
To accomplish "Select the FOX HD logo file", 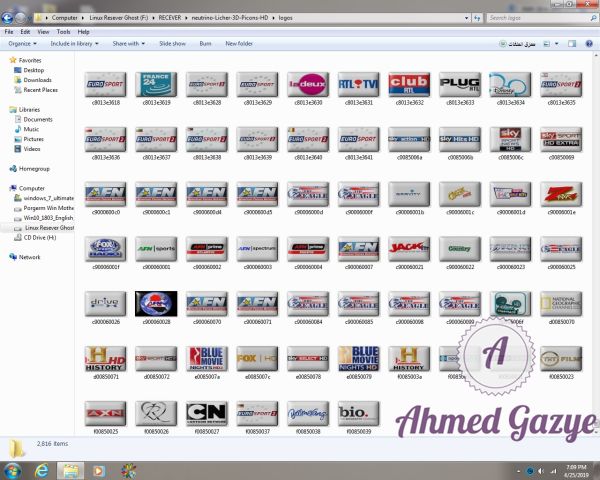I will (257, 359).
